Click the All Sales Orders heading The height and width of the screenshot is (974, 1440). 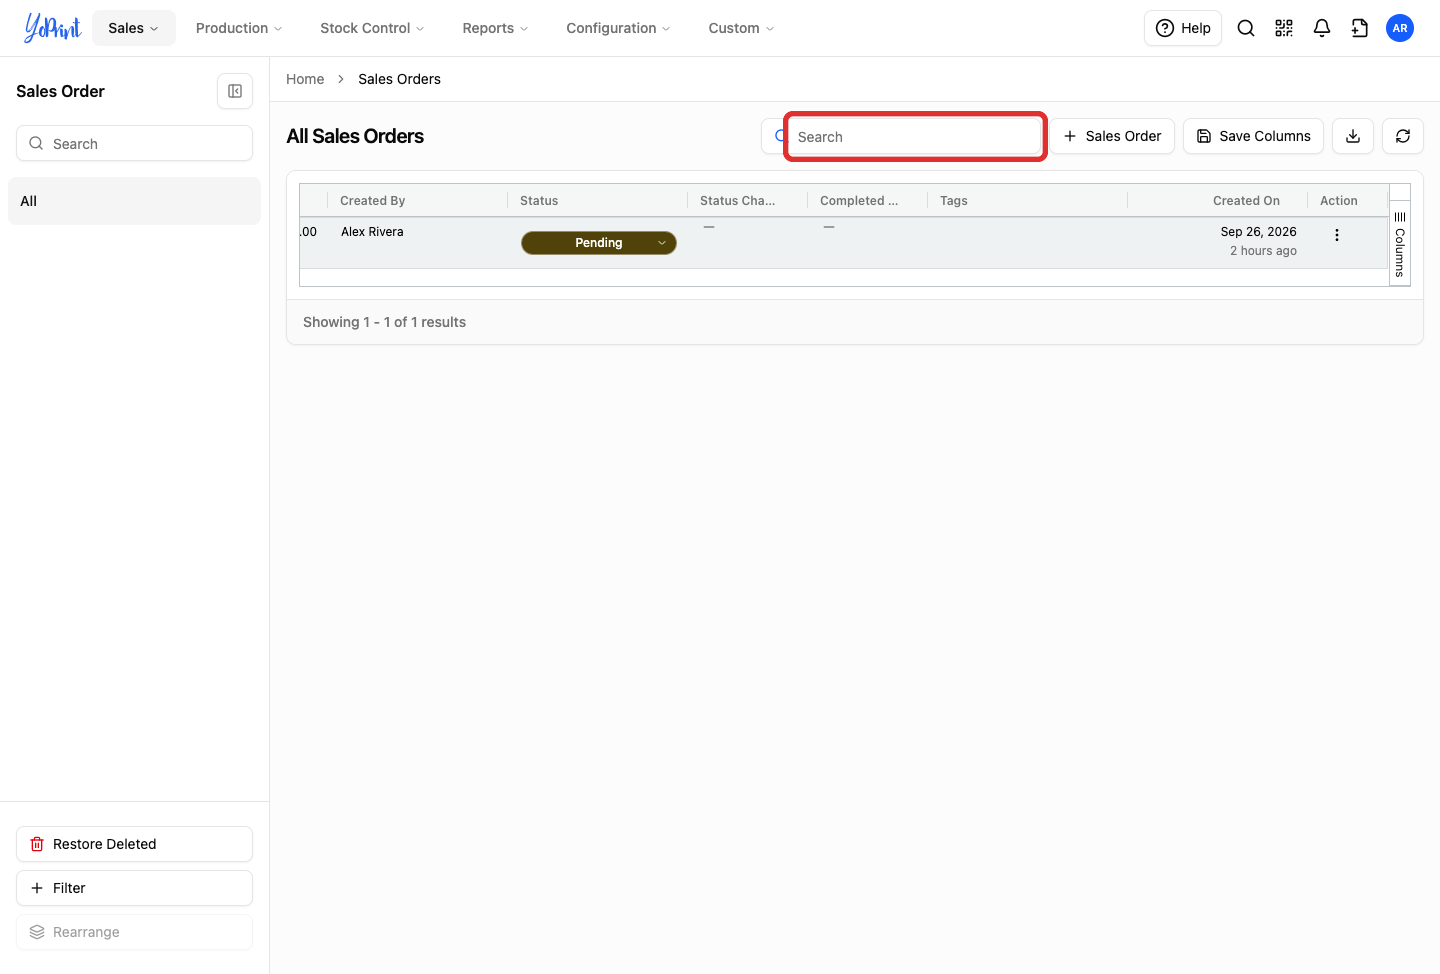355,136
